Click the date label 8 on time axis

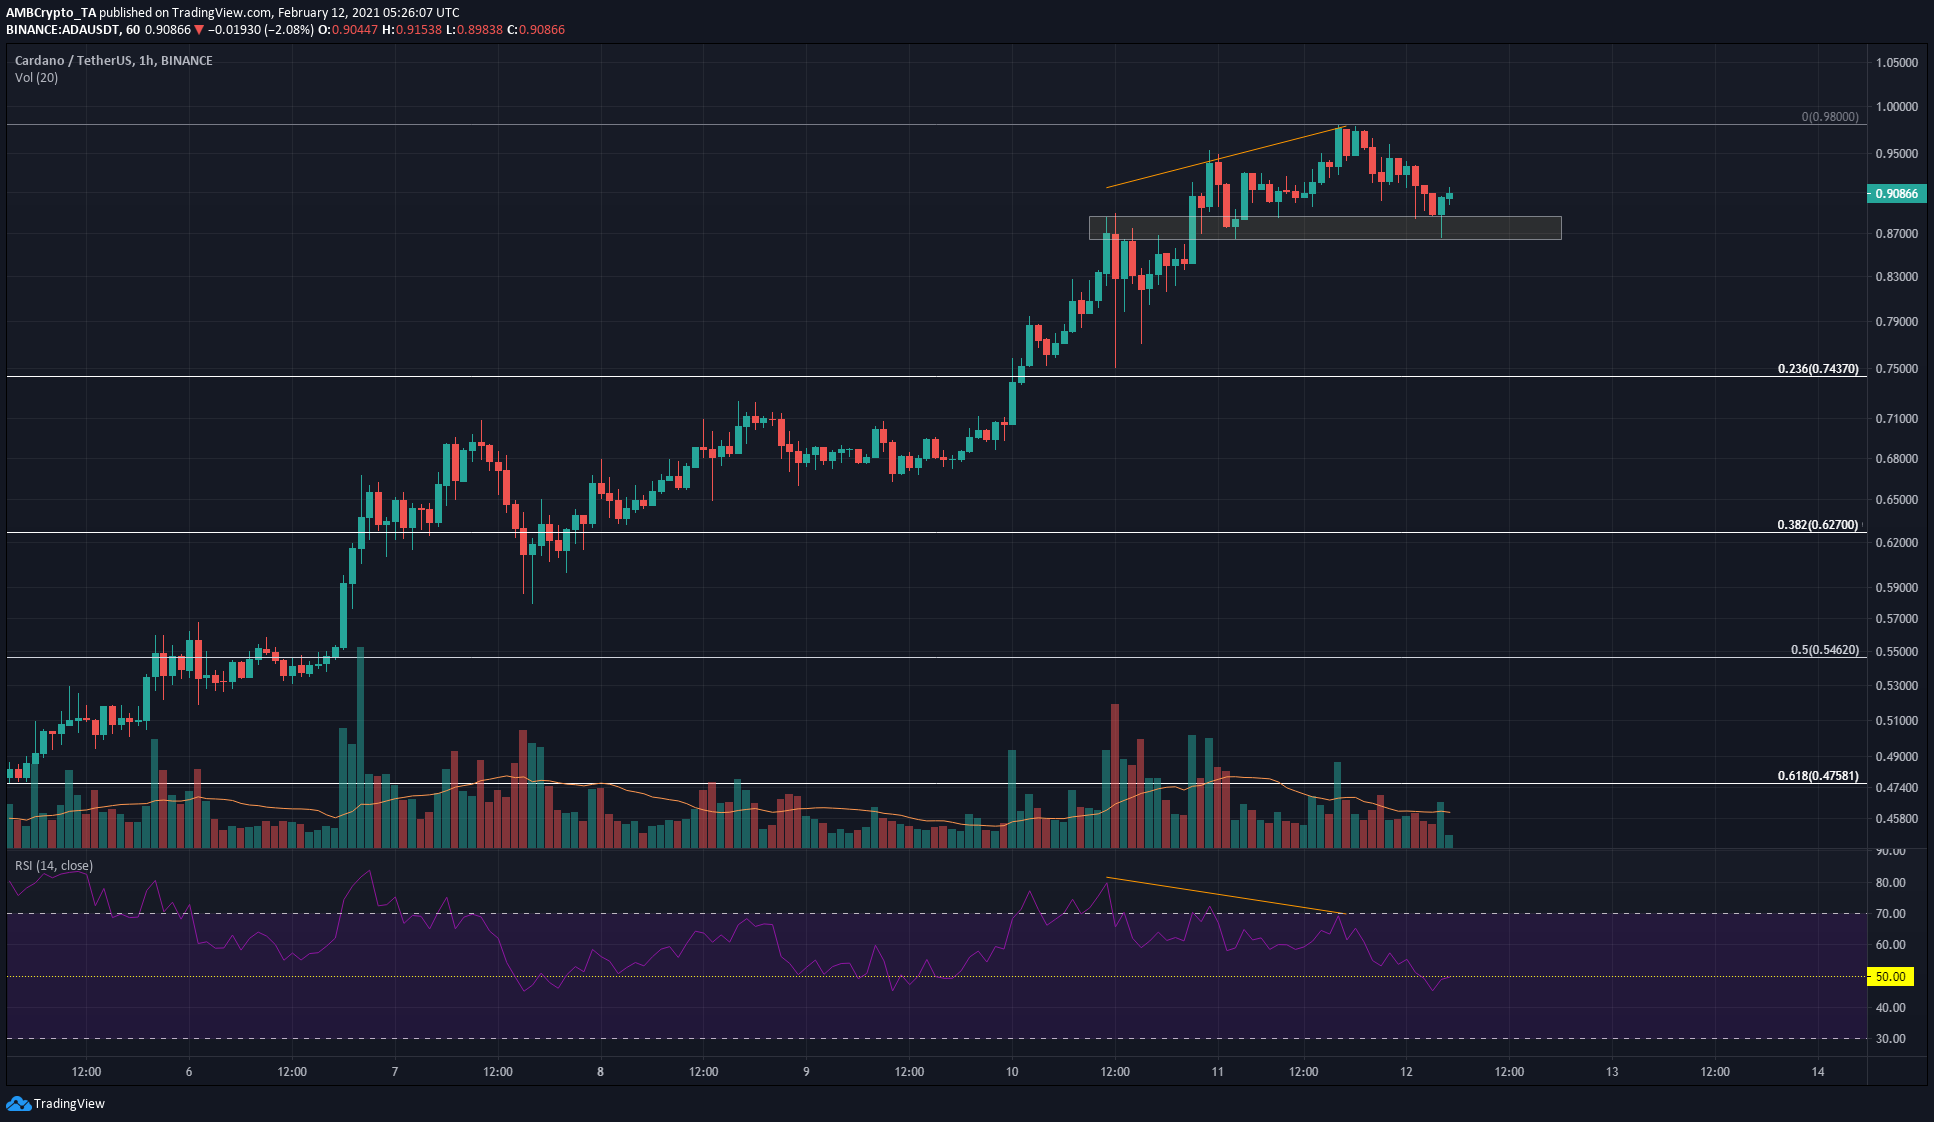pos(600,1071)
